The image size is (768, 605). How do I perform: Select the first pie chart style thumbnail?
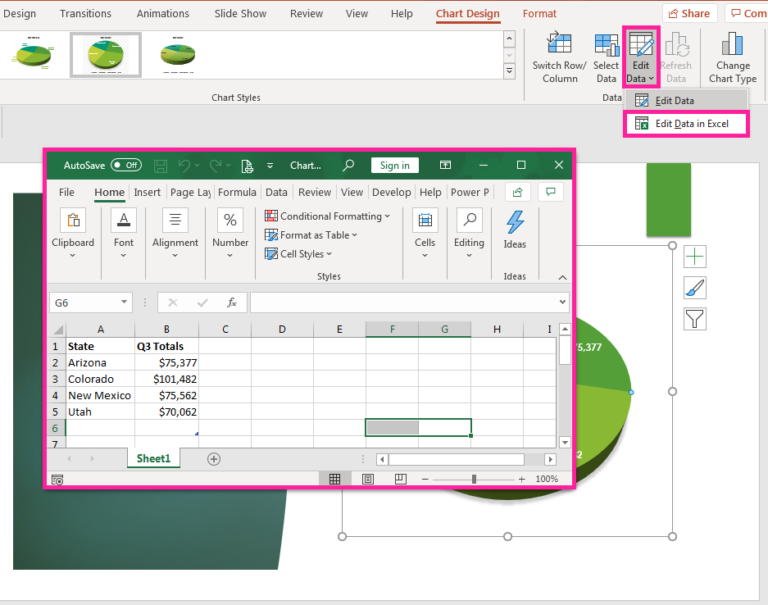[x=33, y=55]
